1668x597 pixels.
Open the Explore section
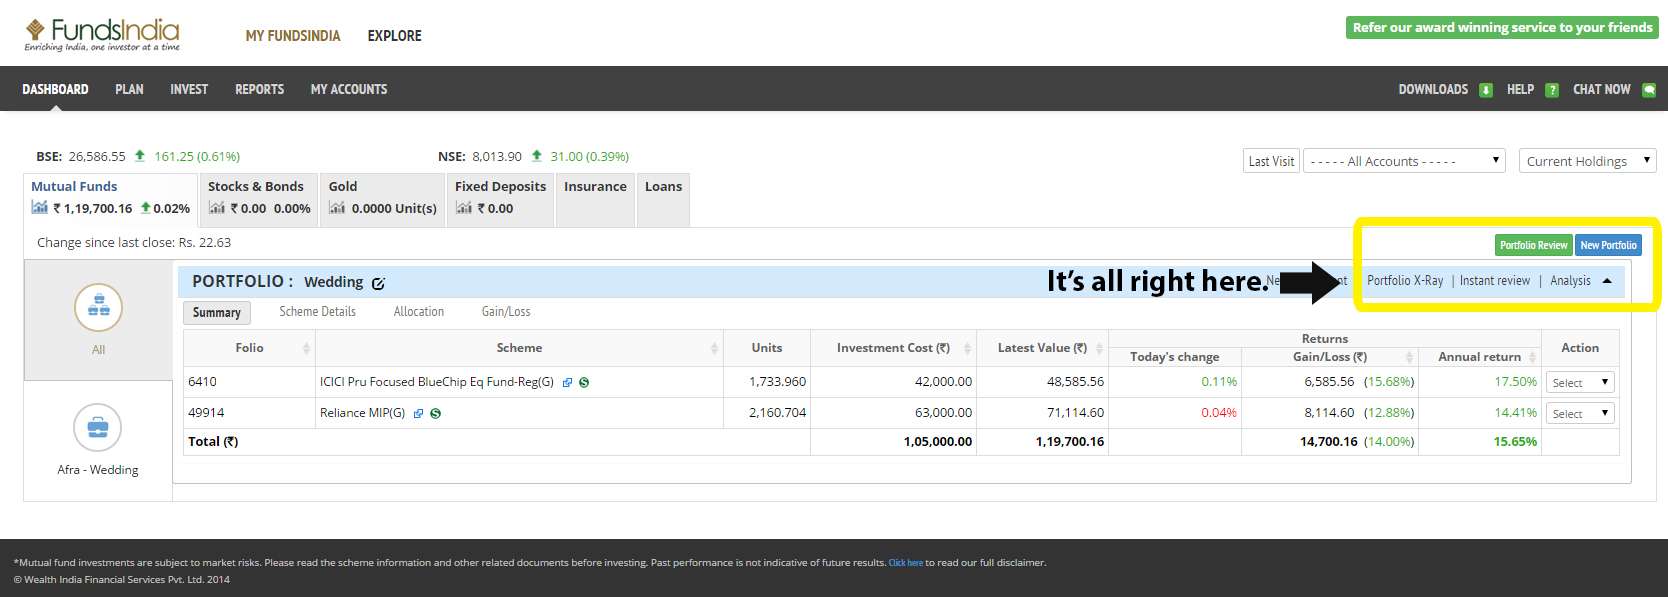click(394, 36)
